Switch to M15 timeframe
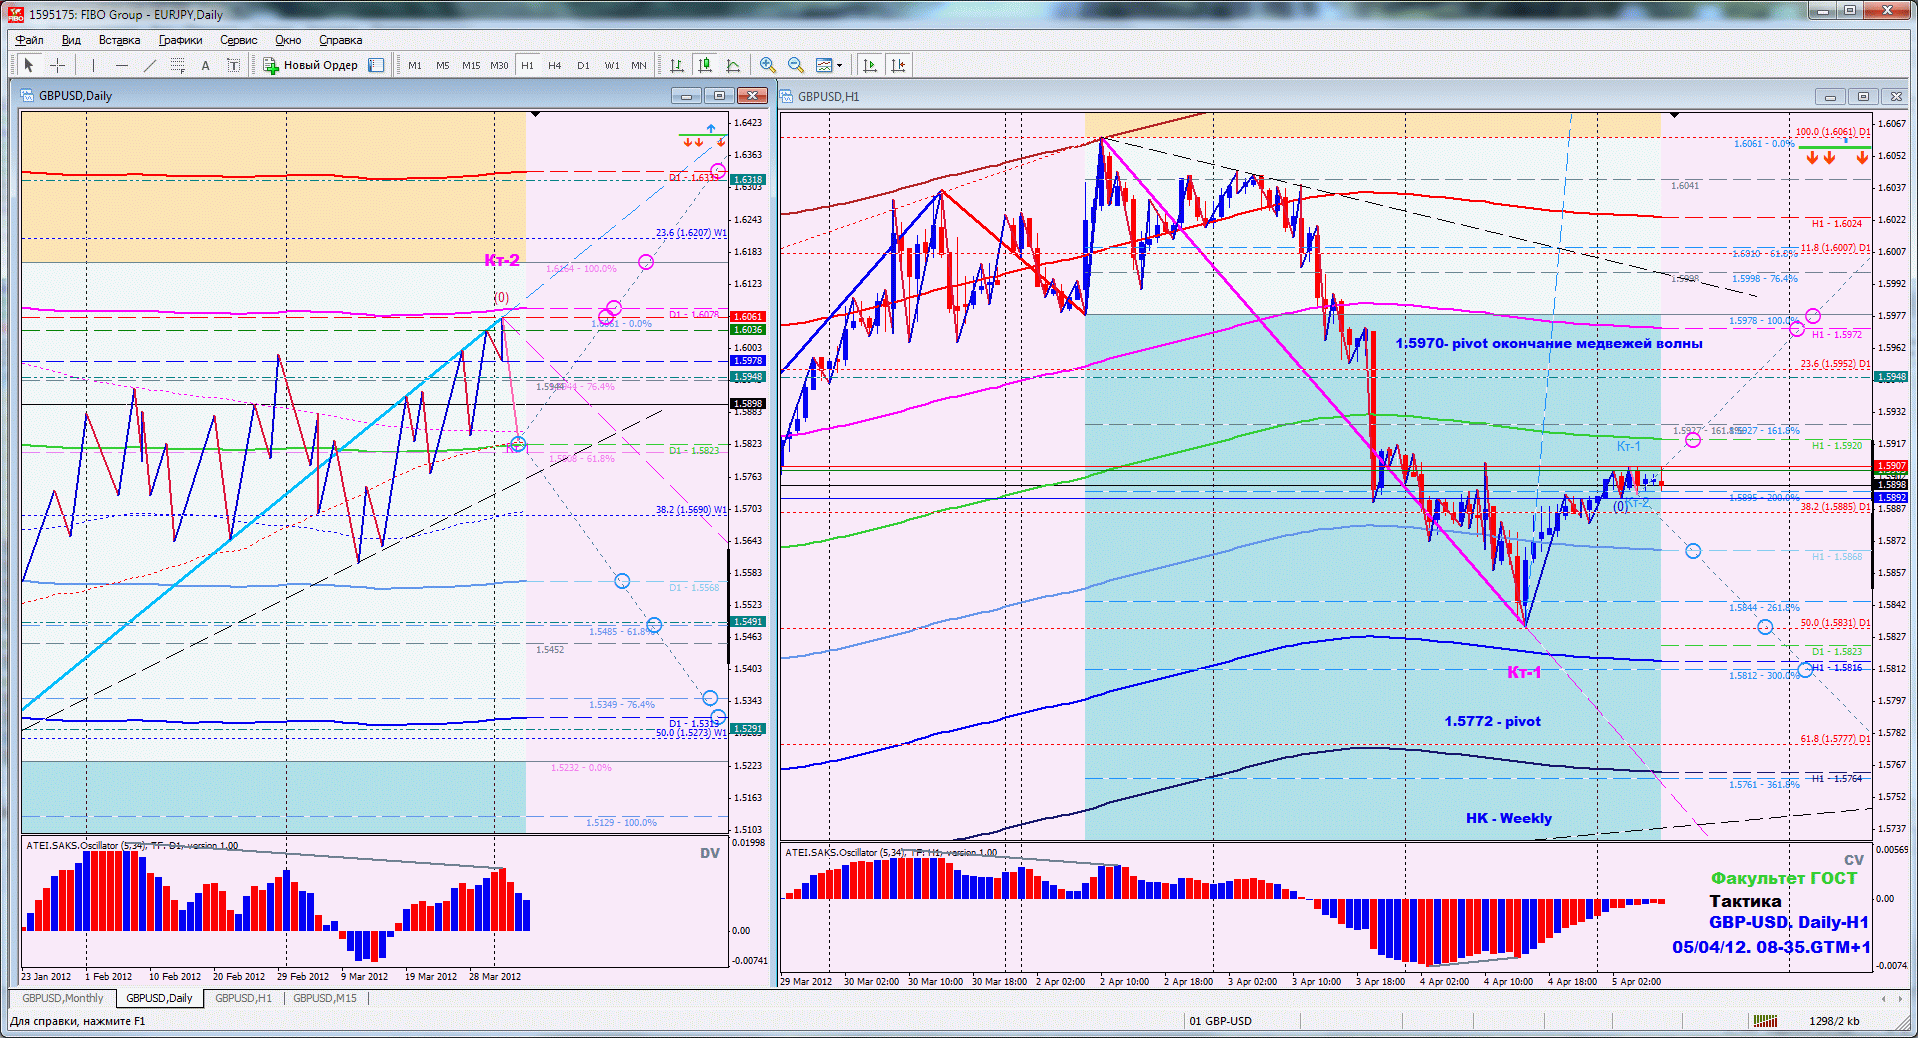 [471, 65]
